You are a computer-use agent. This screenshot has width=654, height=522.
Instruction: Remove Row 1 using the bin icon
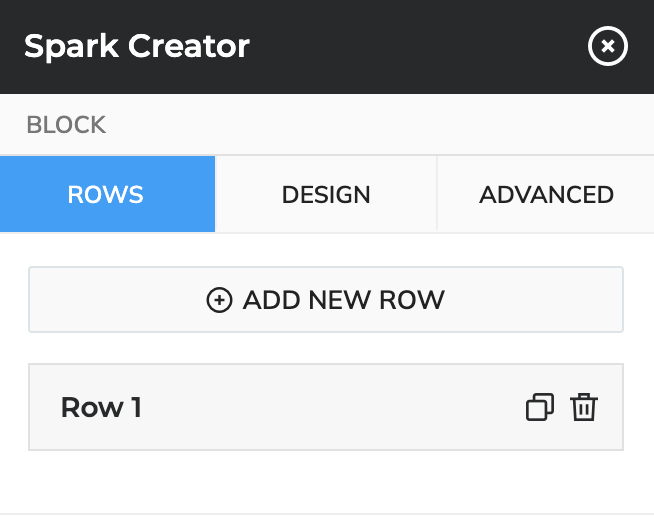[584, 407]
